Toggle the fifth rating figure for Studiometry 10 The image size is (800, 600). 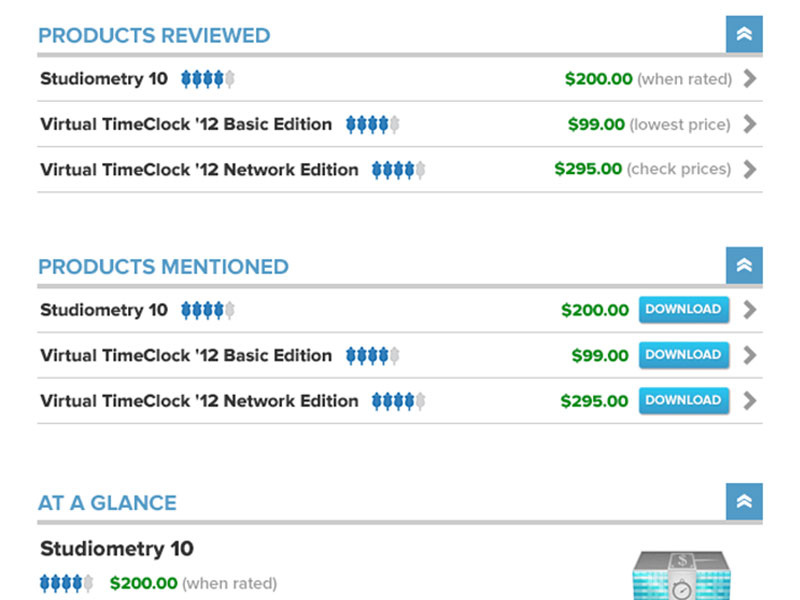(x=229, y=78)
